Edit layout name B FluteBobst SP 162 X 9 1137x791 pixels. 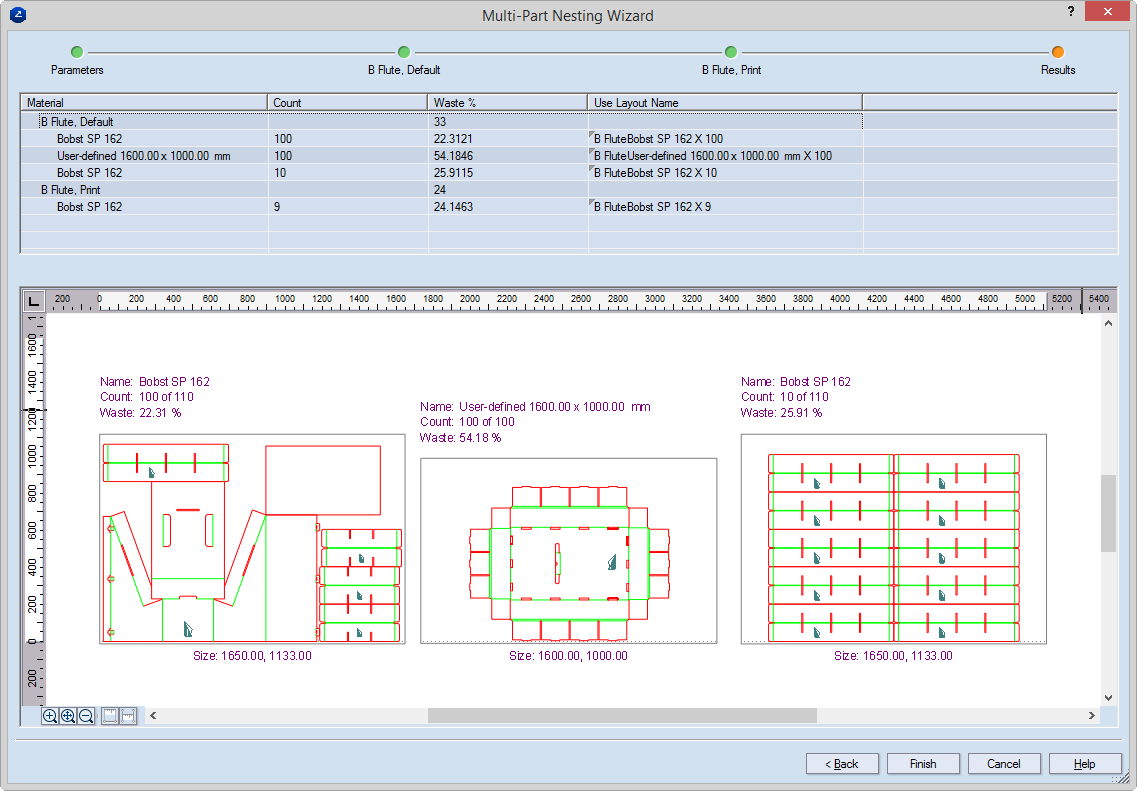(658, 207)
